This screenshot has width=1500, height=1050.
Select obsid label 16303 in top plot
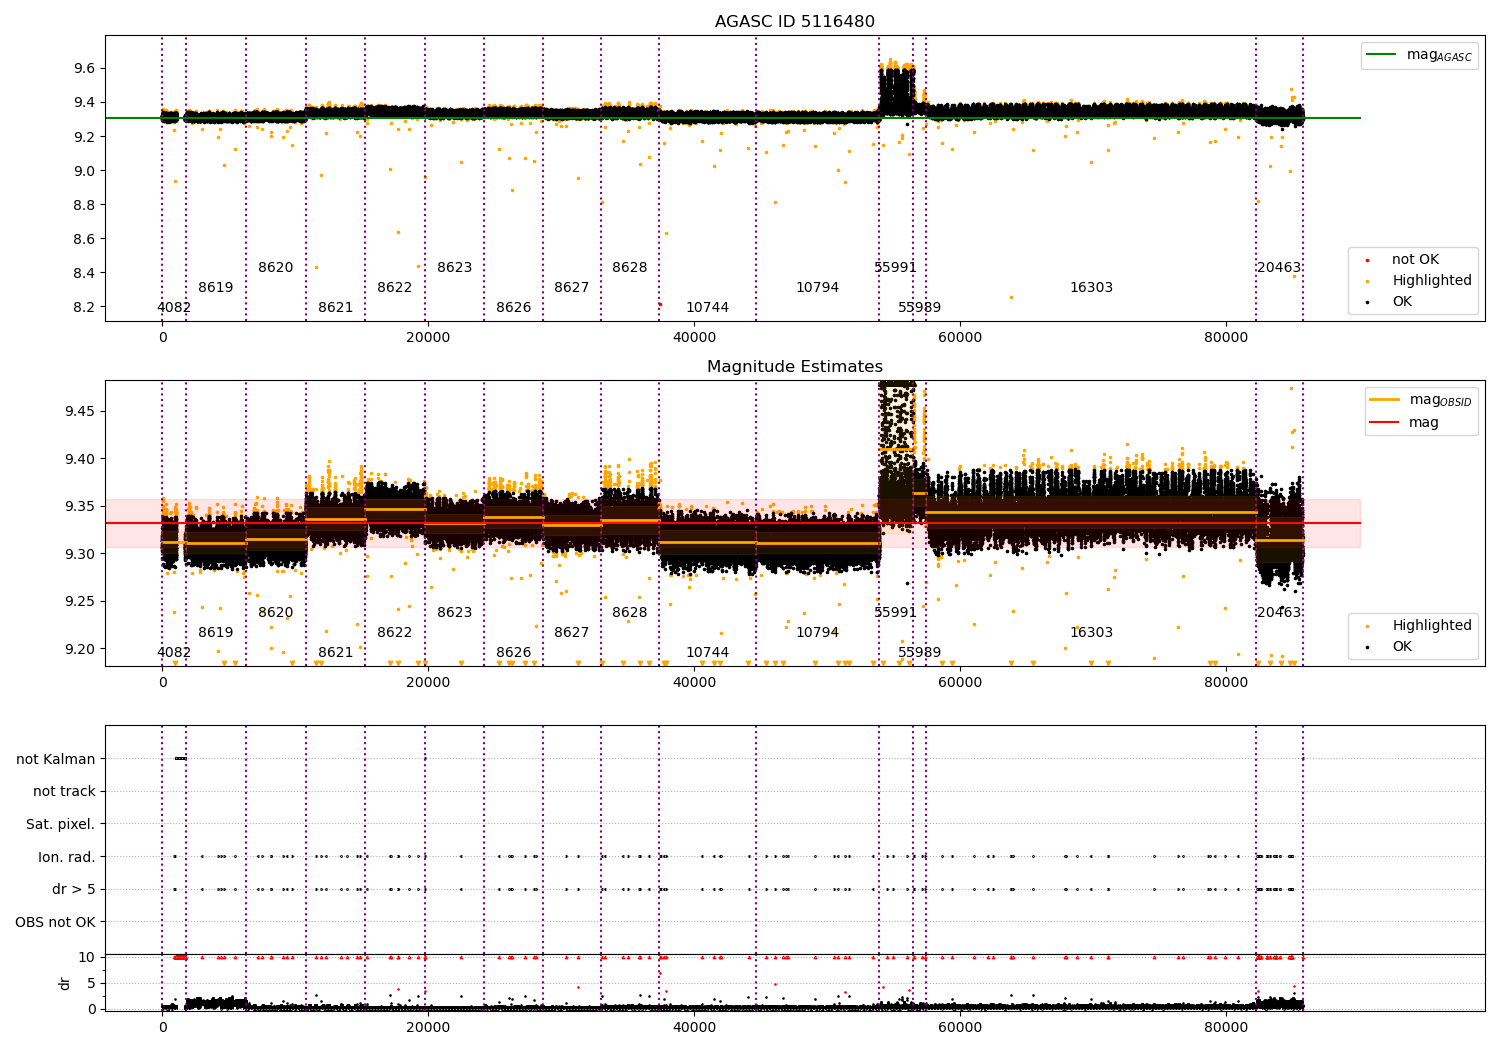(x=1091, y=288)
